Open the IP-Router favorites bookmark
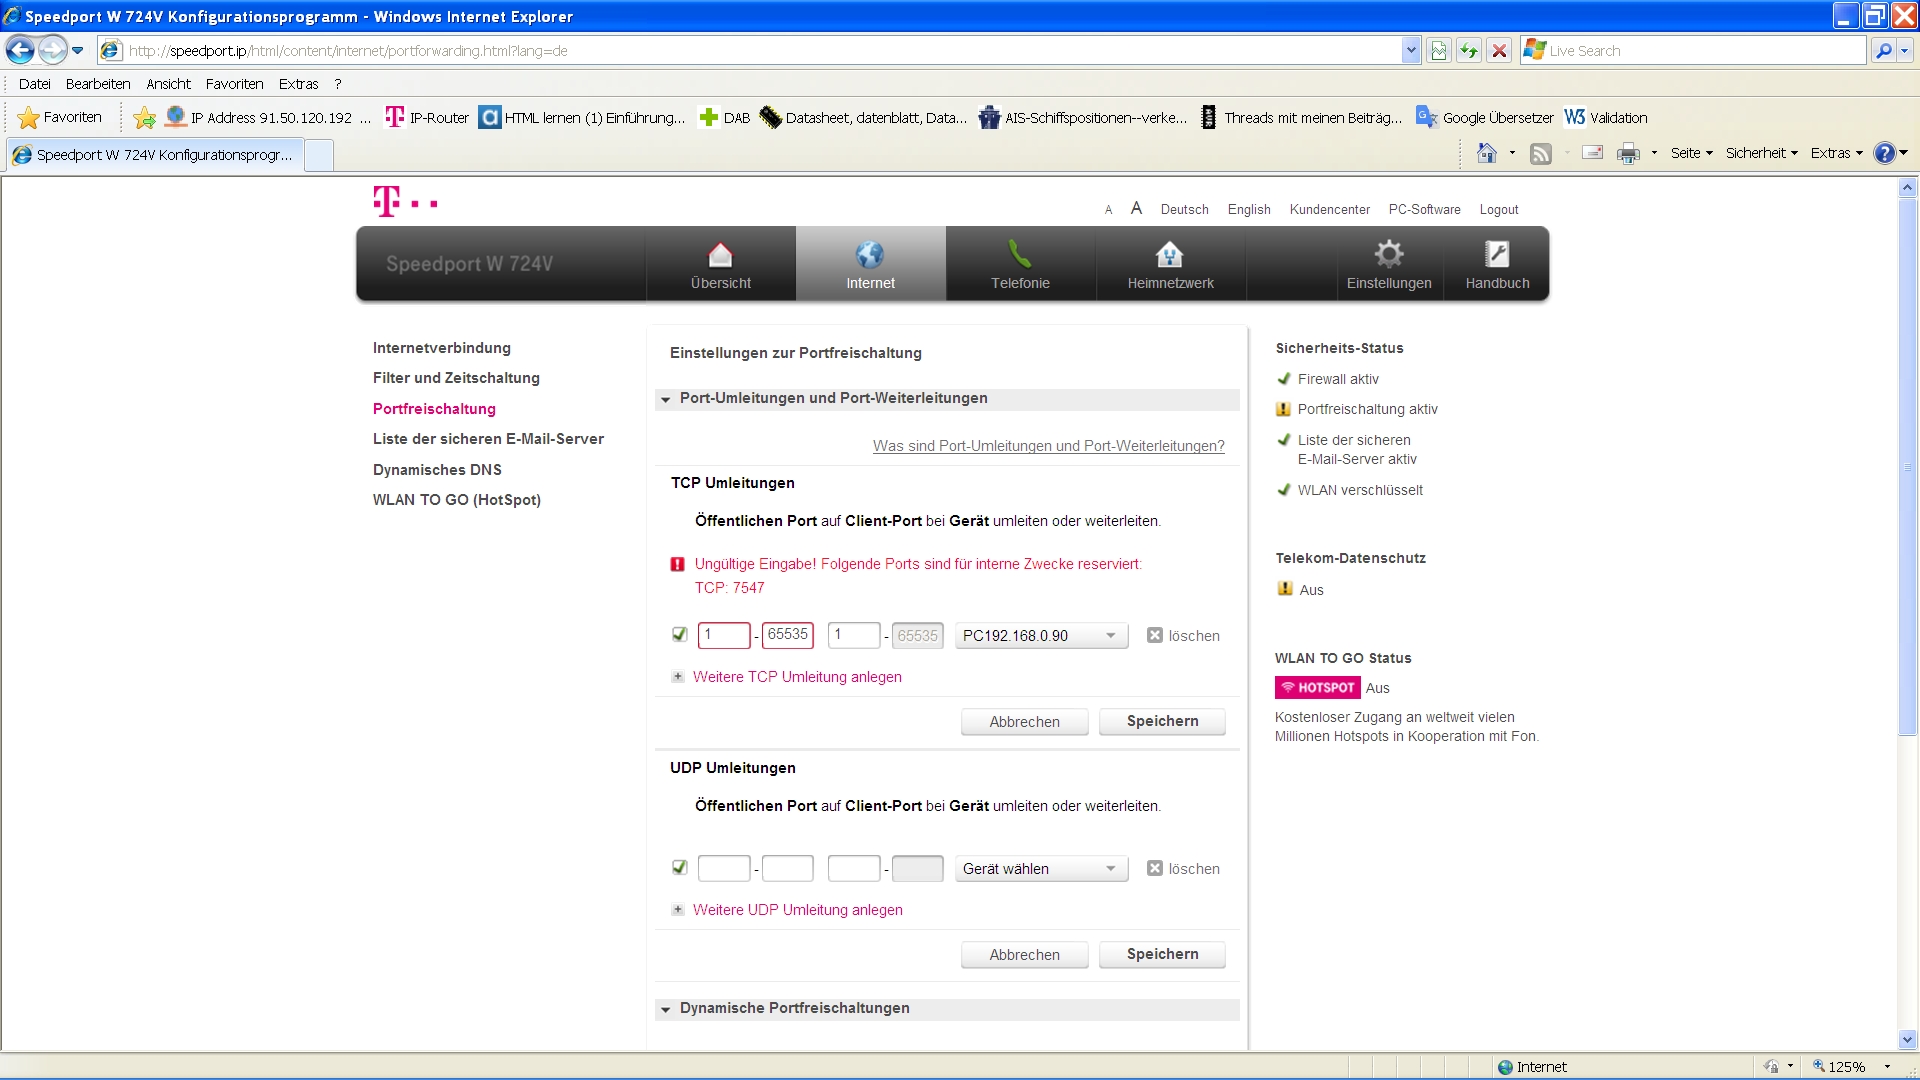 coord(427,118)
